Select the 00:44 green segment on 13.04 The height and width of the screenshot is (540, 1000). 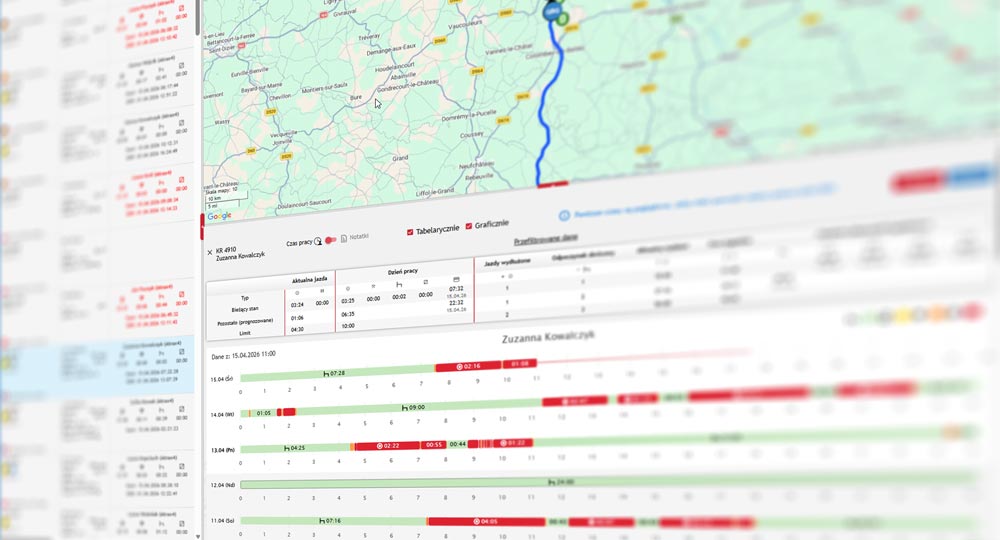[x=457, y=443]
